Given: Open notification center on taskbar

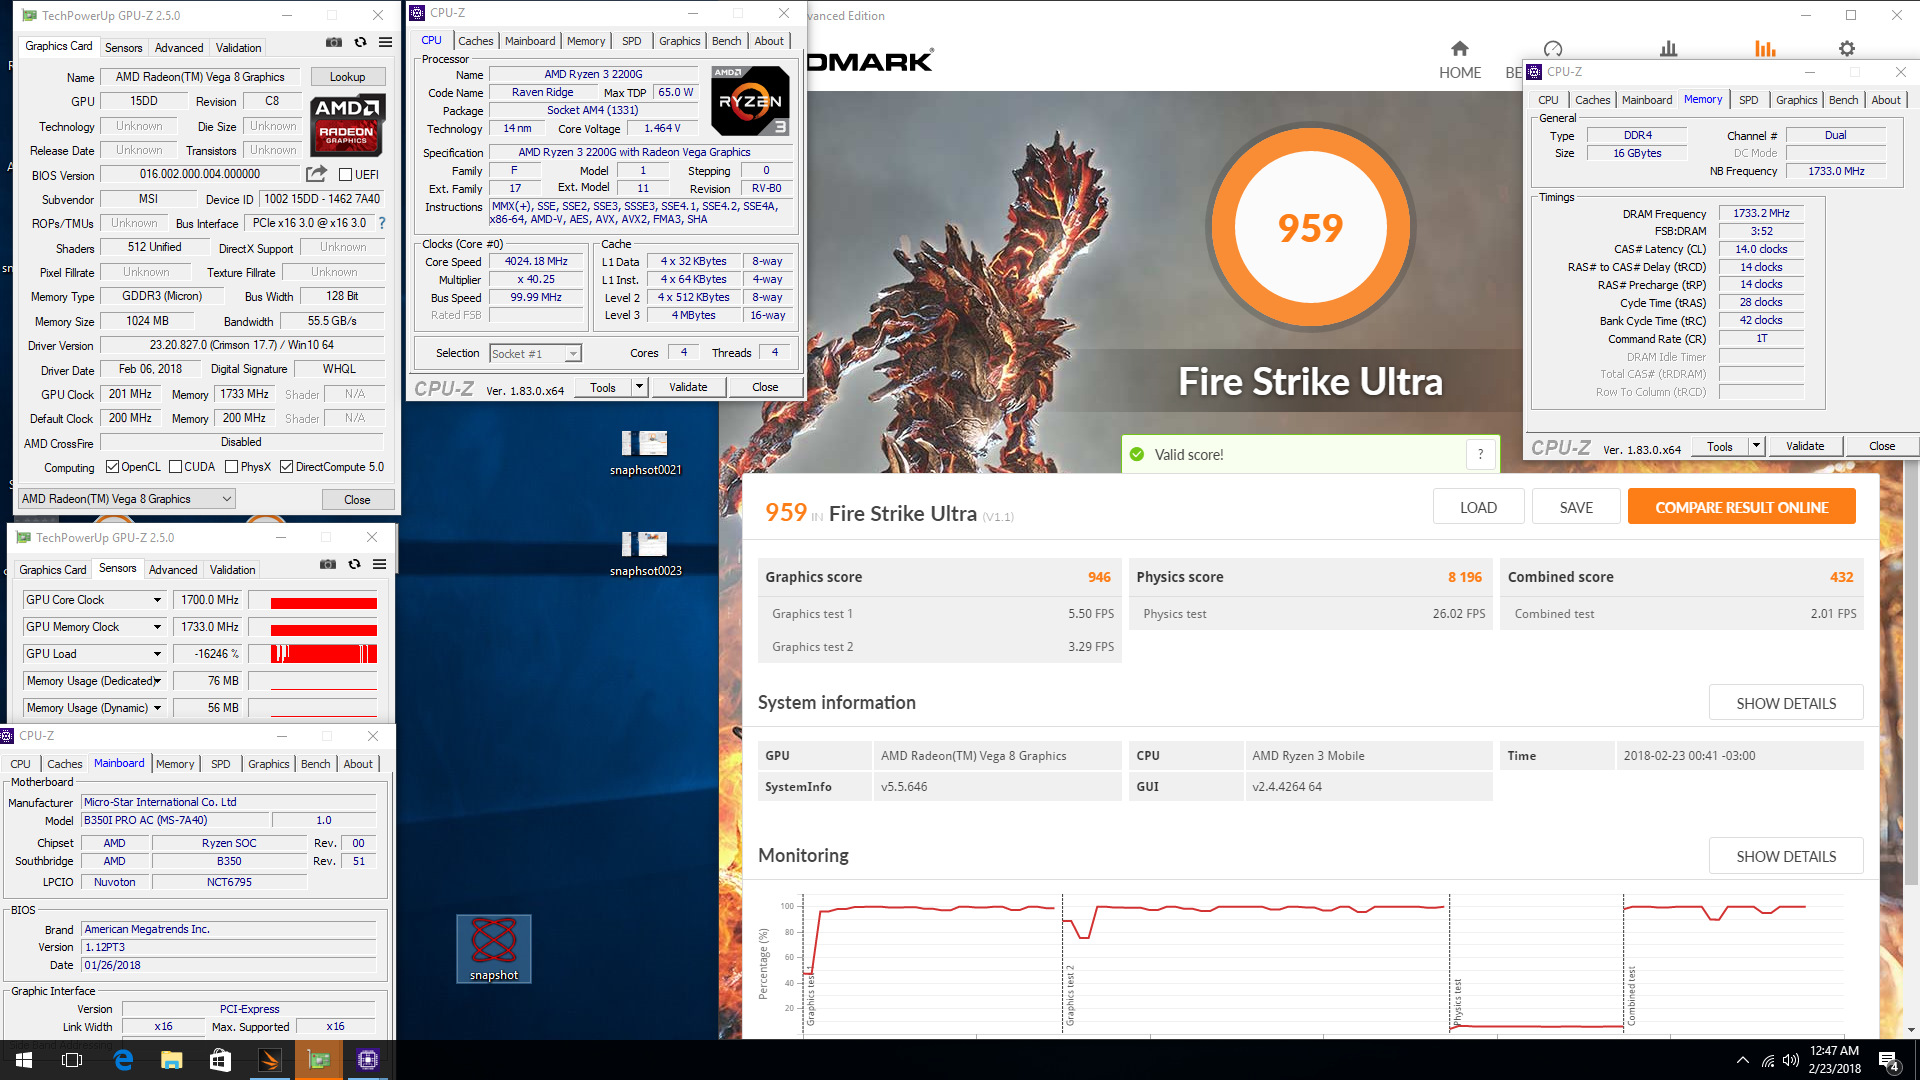Looking at the screenshot, I should tap(1888, 1060).
